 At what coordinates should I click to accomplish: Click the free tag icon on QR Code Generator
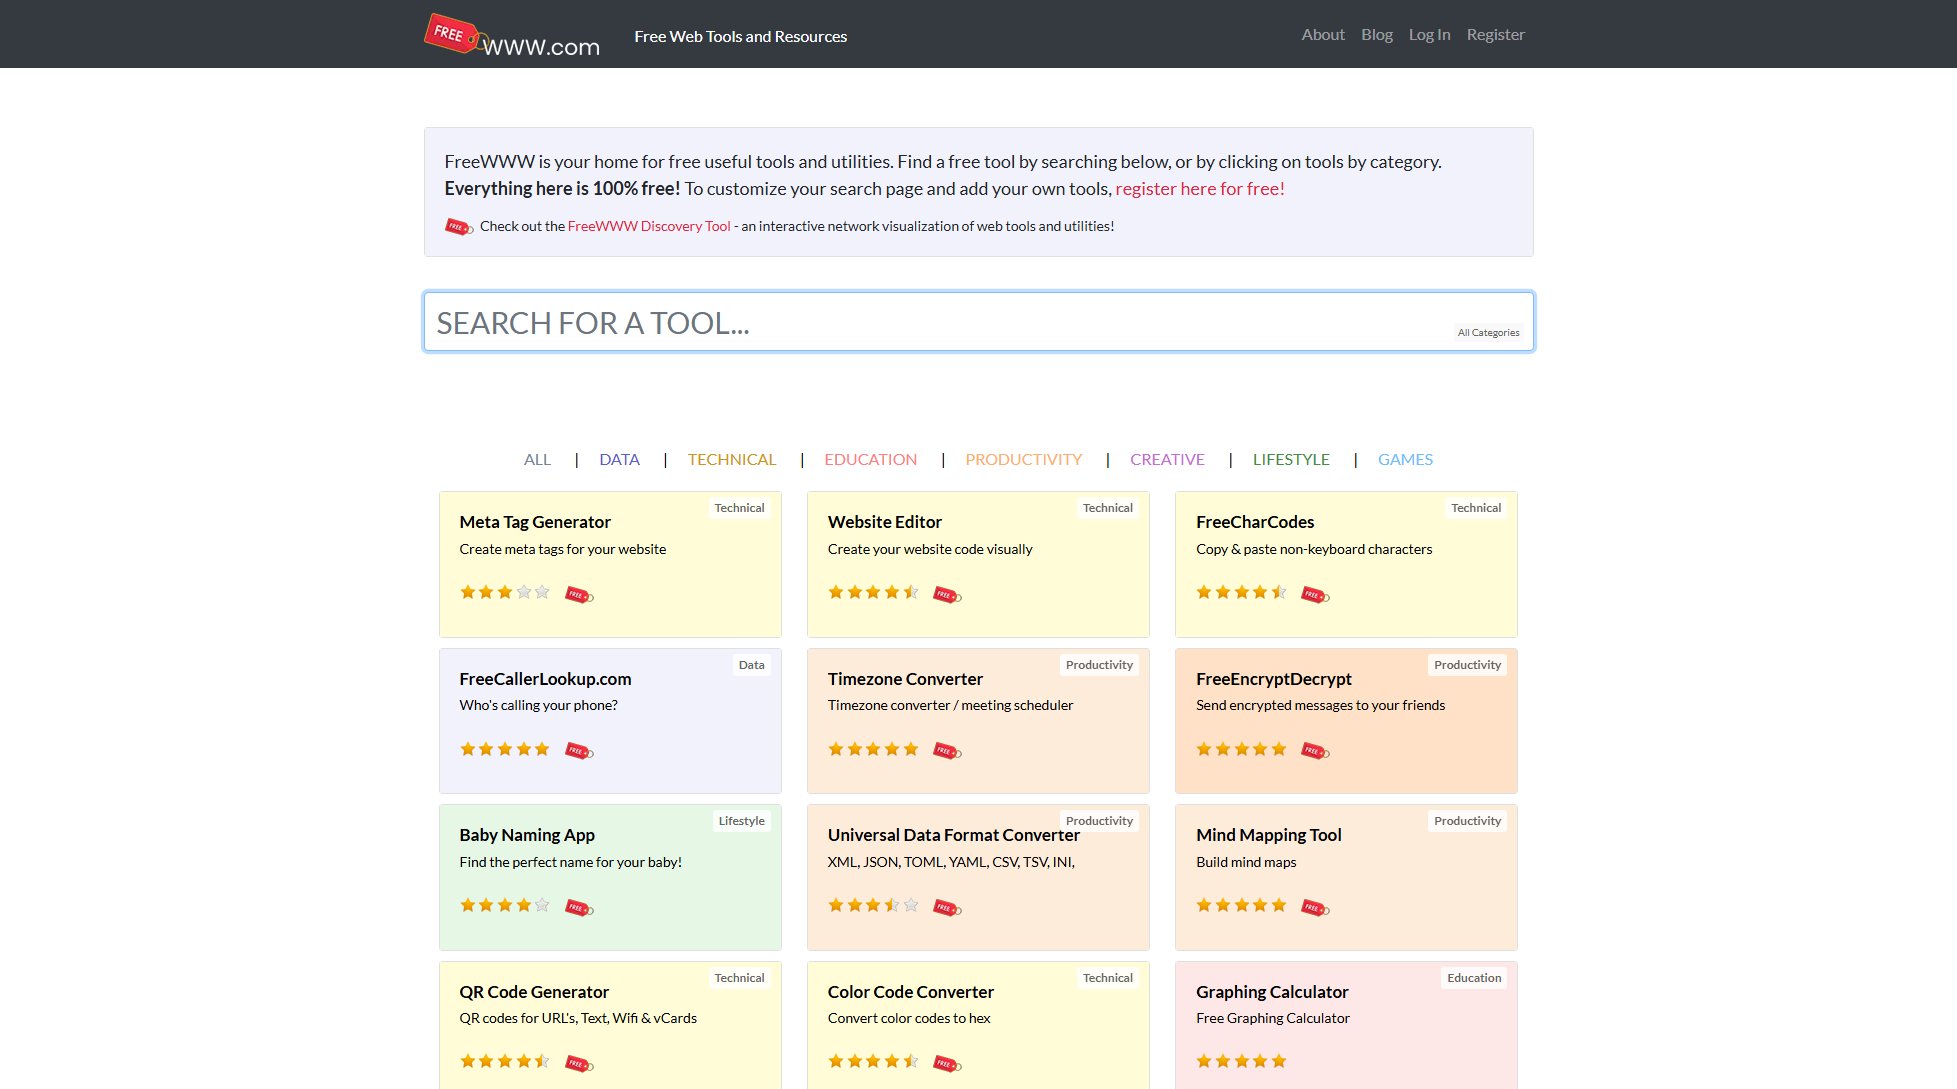tap(579, 1064)
